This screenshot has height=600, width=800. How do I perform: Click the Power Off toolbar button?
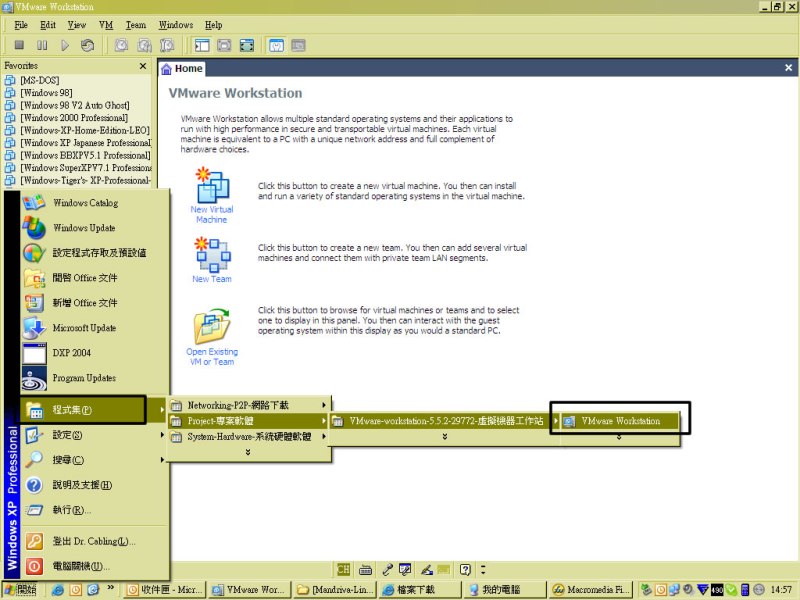pos(19,45)
